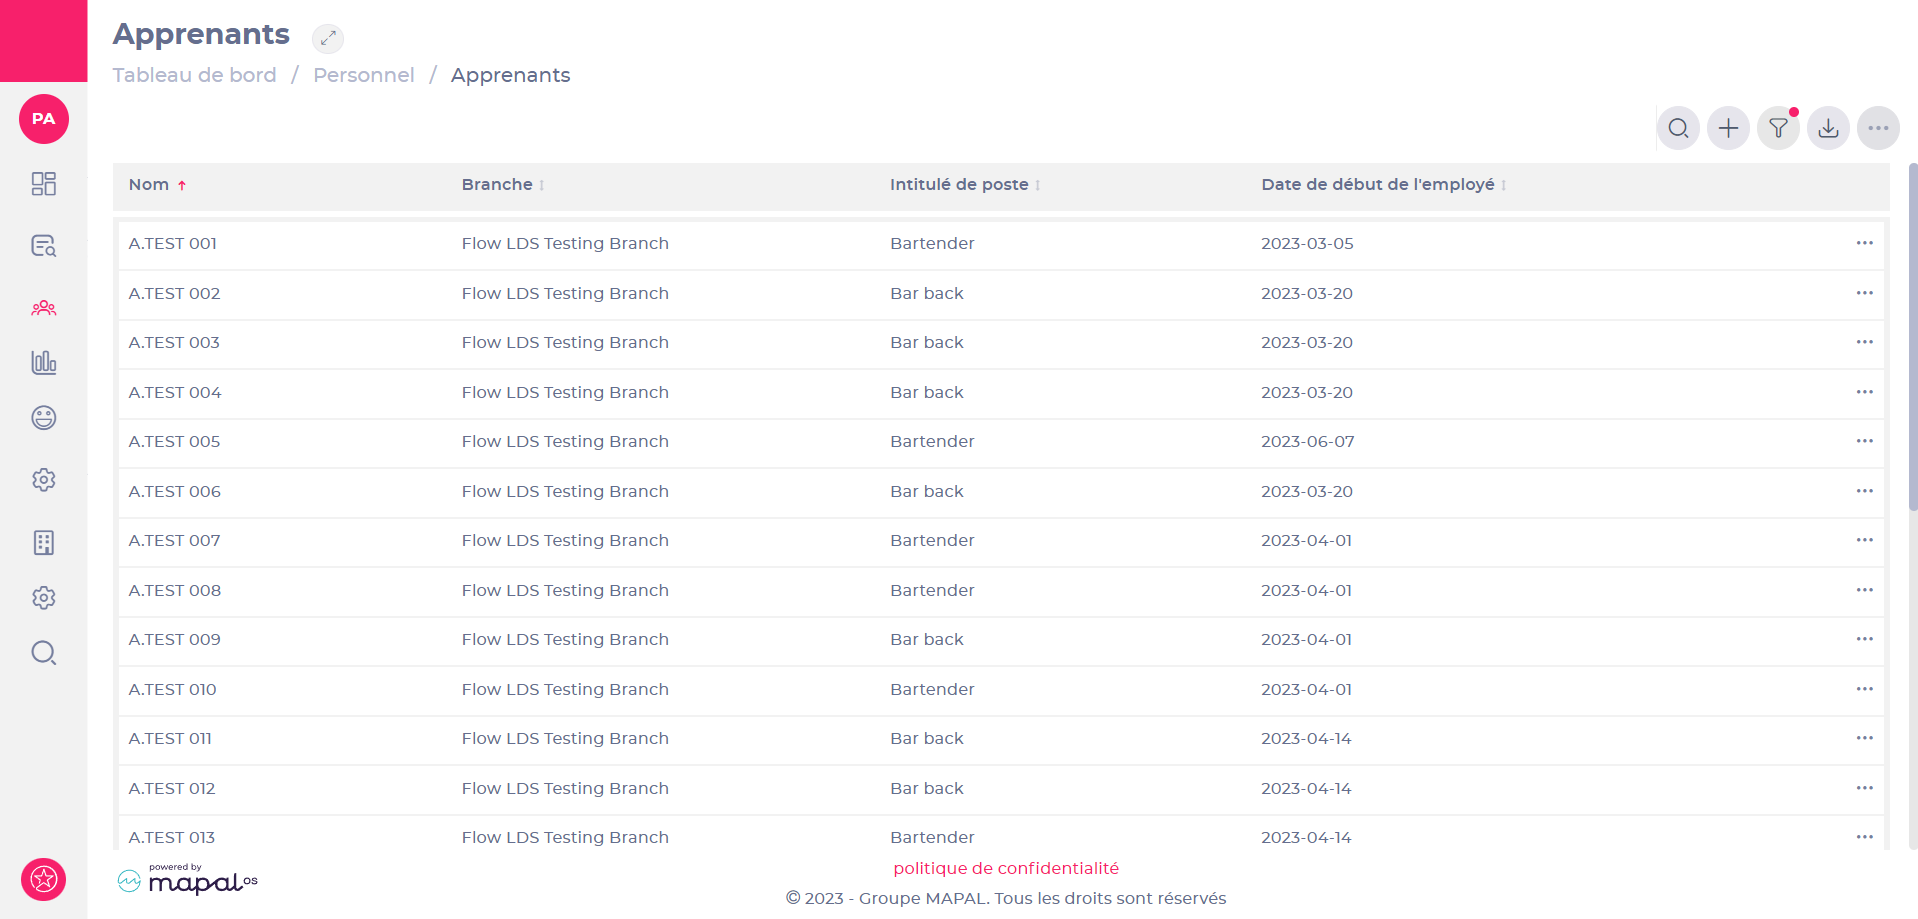Screen dimensions: 1918x919
Task: Select the people group icon in sidebar
Action: (44, 308)
